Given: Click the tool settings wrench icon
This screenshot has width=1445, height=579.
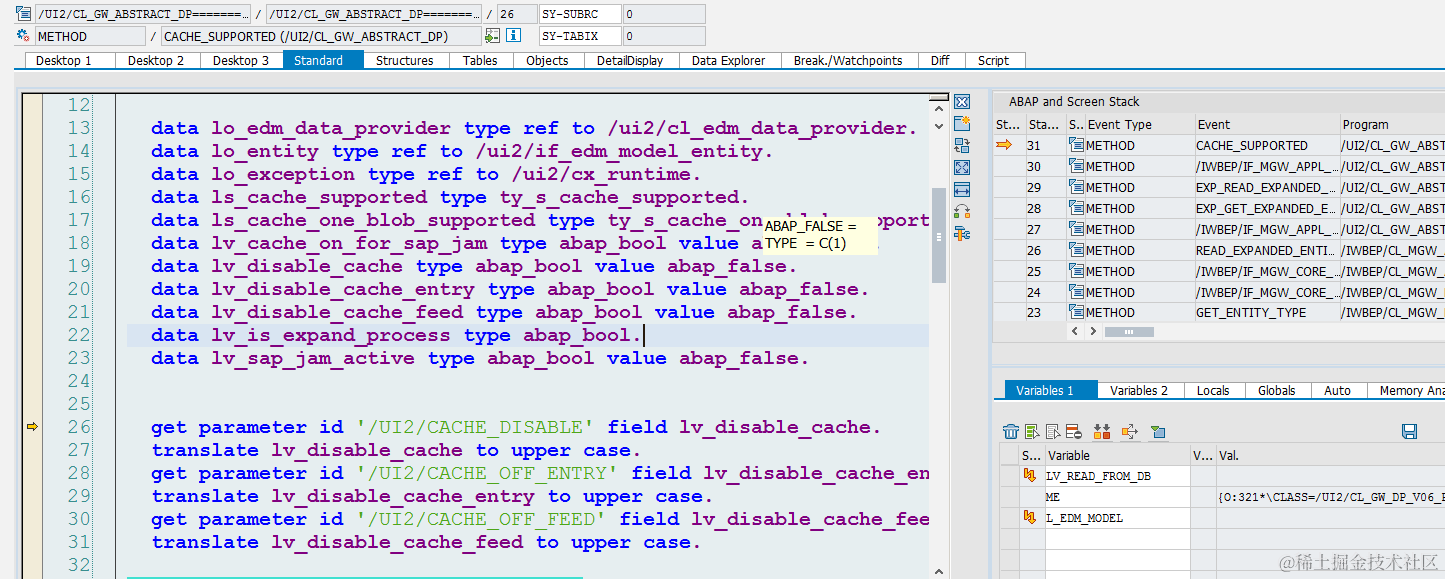Looking at the screenshot, I should [962, 234].
